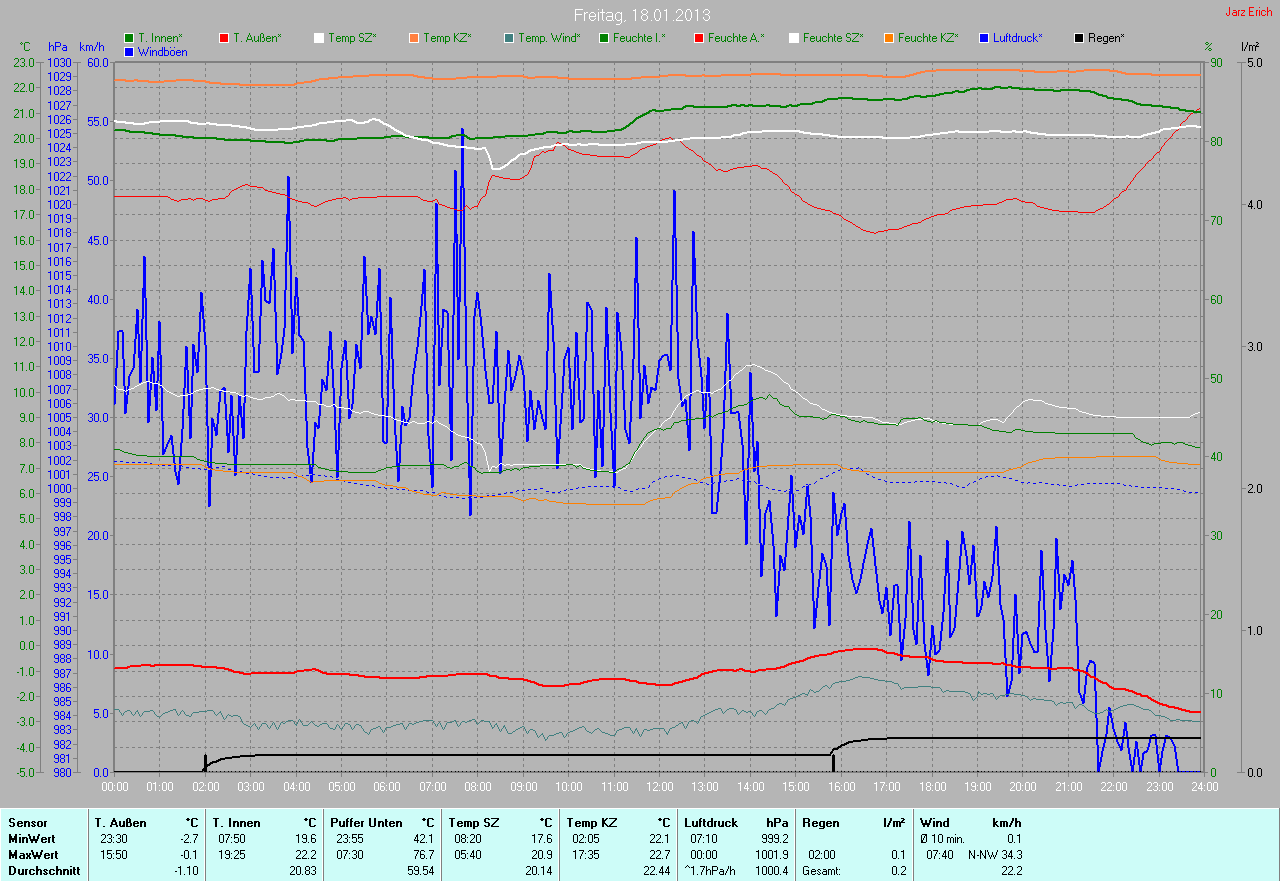This screenshot has height=881, width=1280.
Task: Select the 'Luftdruck*' legend label
Action: (x=1018, y=38)
